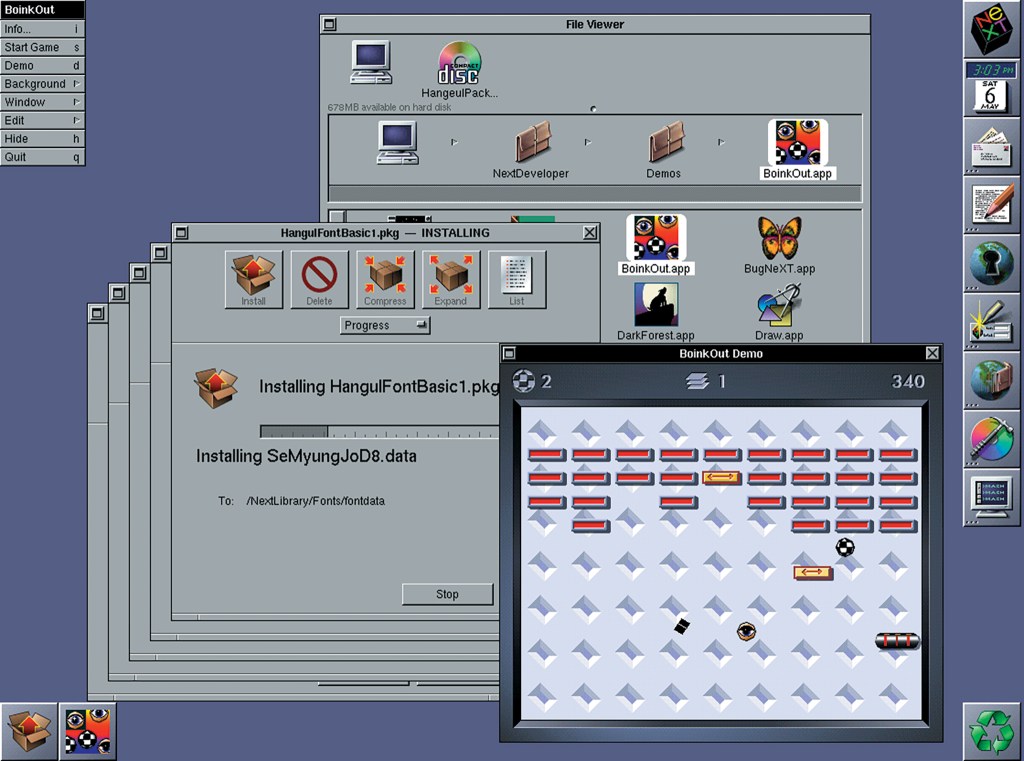1024x761 pixels.
Task: Click the Installer app tile at bottom left
Action: point(29,732)
